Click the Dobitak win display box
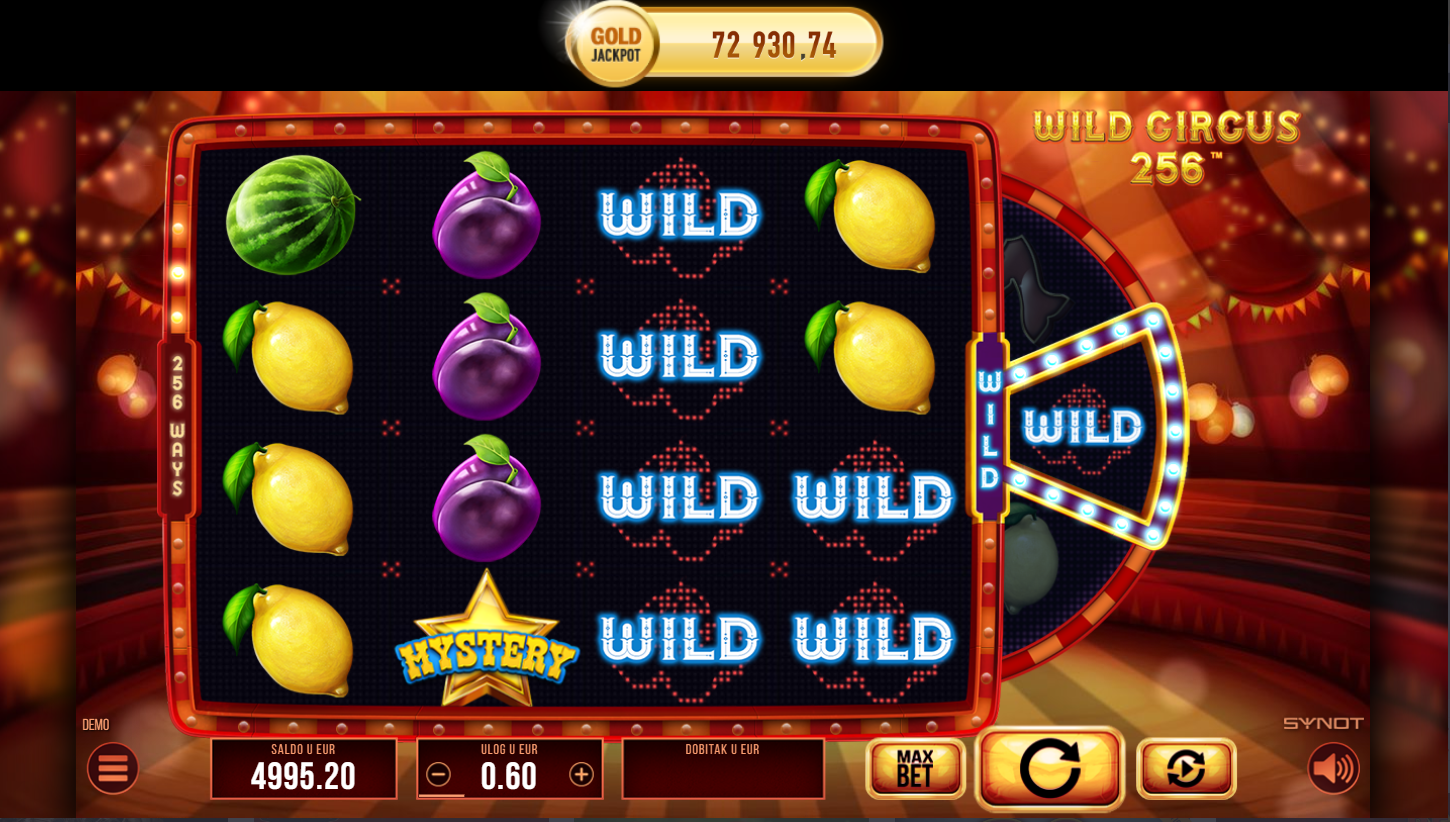 723,768
